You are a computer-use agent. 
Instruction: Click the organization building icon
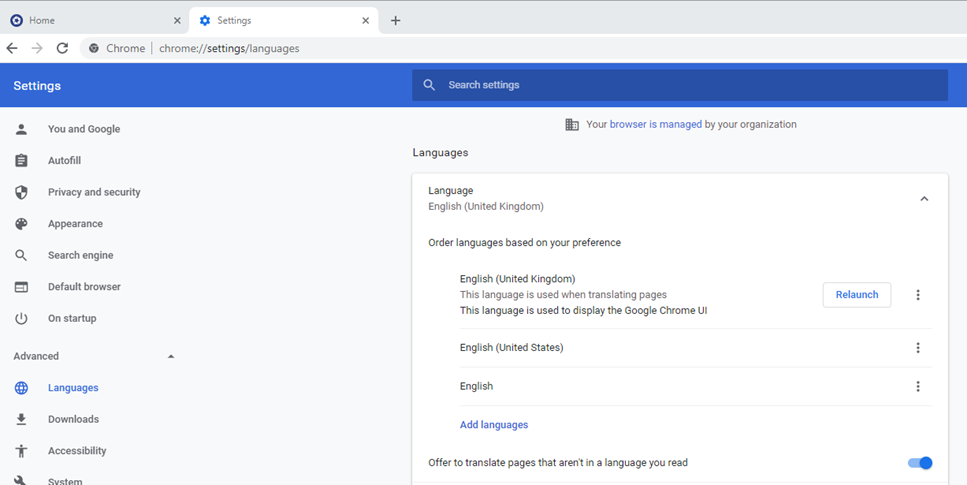(572, 125)
